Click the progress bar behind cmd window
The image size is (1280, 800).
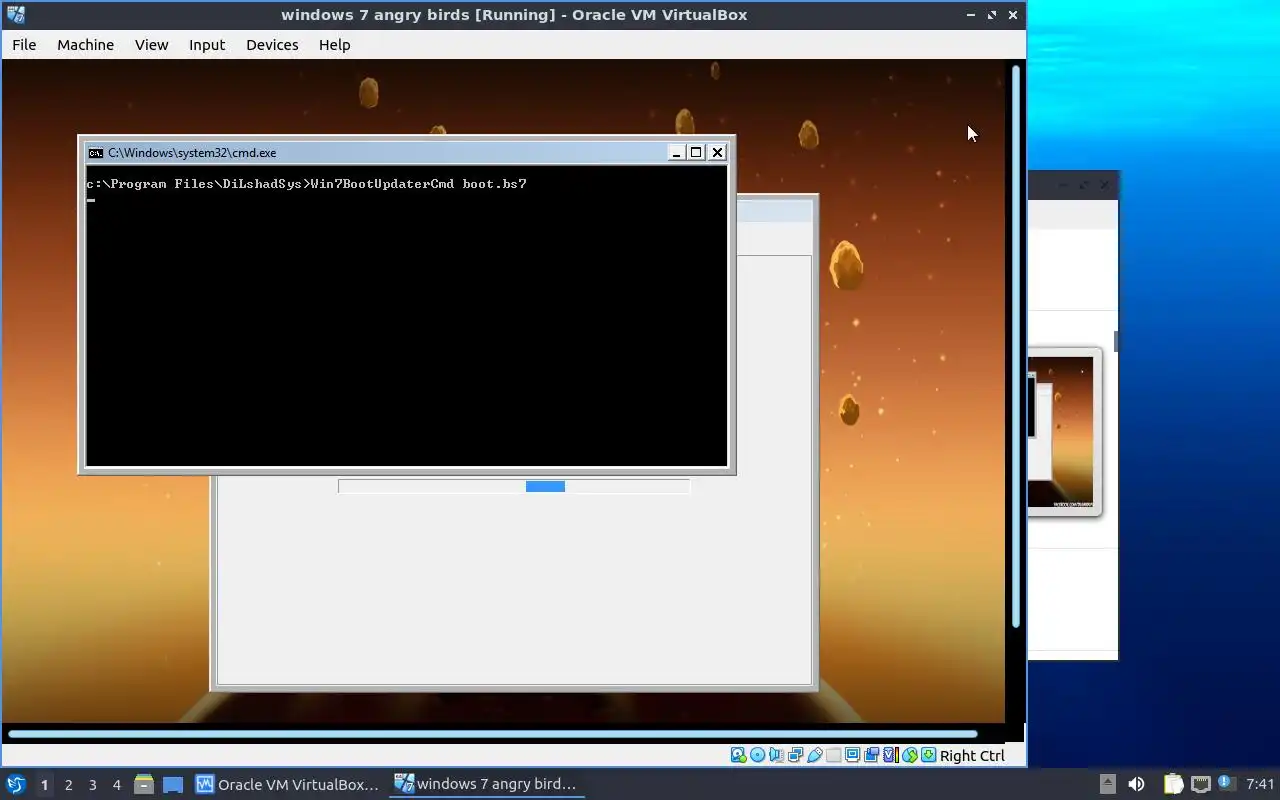[x=514, y=486]
